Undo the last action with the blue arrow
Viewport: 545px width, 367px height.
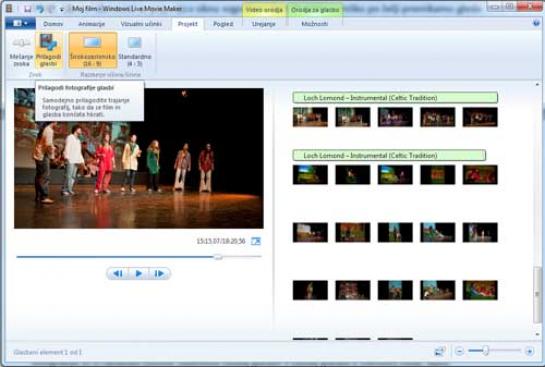coord(40,9)
